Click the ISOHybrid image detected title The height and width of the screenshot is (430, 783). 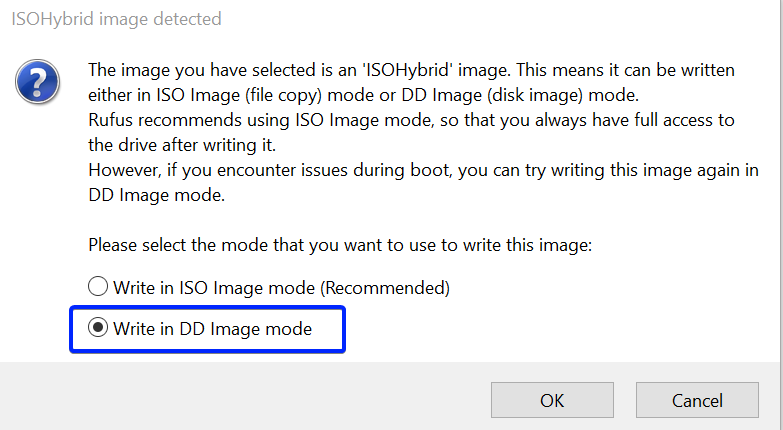coord(118,19)
